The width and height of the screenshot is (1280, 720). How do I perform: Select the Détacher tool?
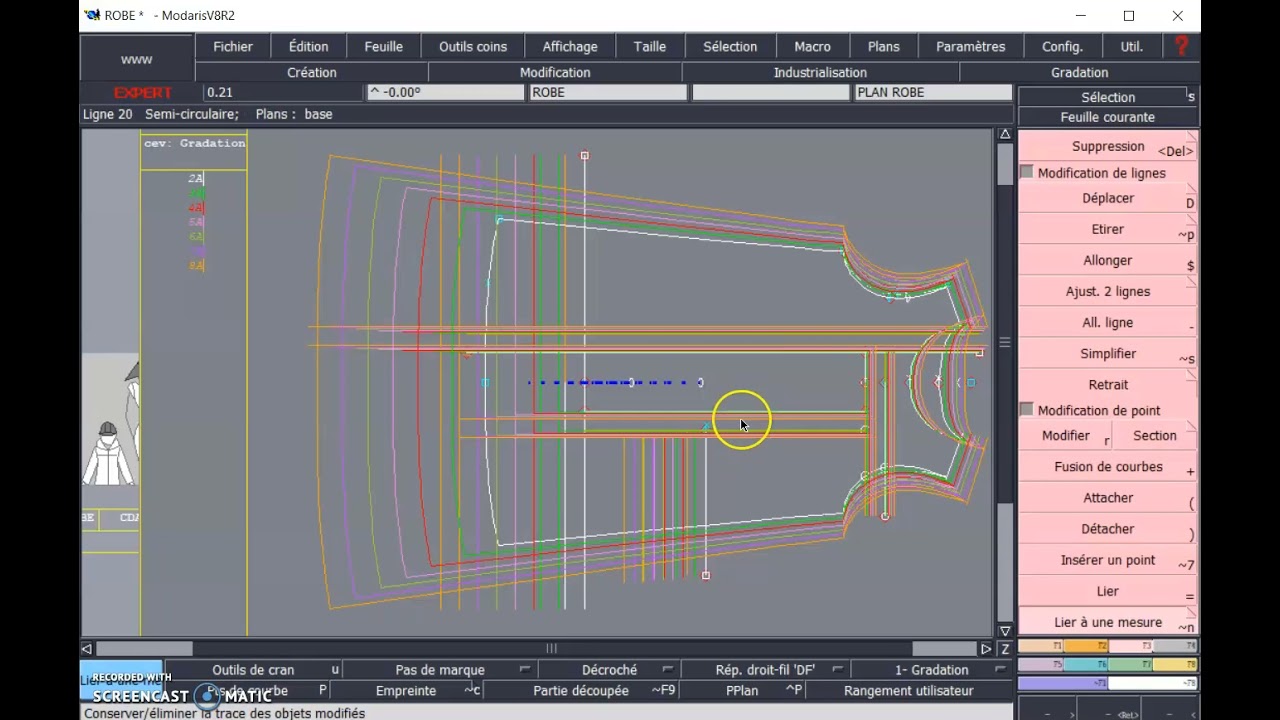pos(1108,529)
